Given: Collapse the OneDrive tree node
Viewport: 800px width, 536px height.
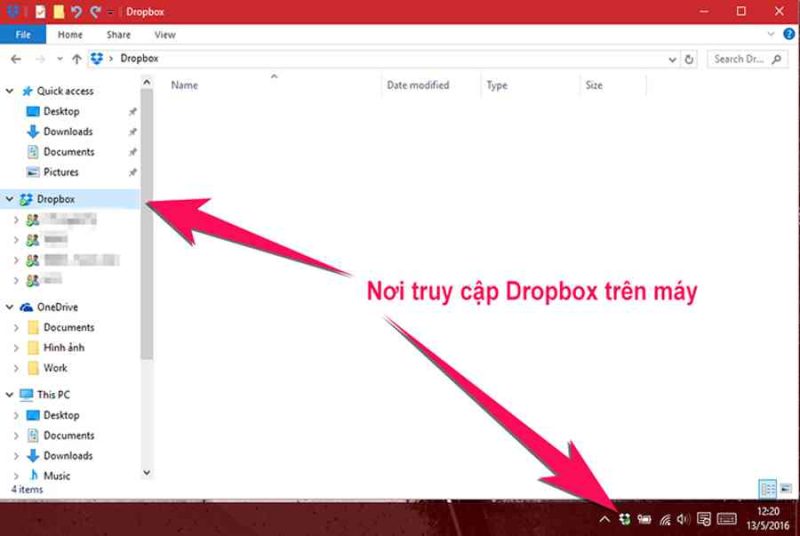Looking at the screenshot, I should pyautogui.click(x=10, y=307).
